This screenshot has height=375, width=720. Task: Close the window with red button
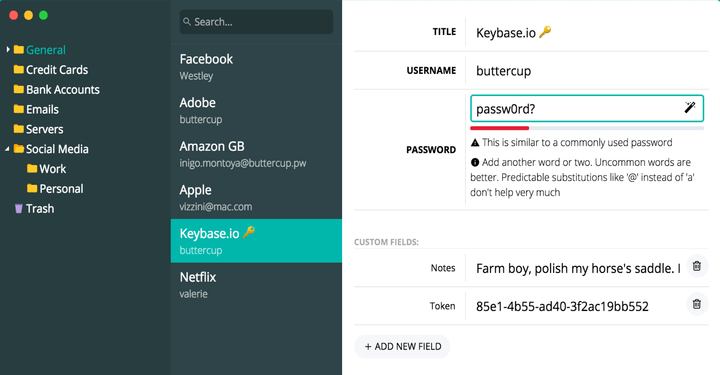coord(14,15)
